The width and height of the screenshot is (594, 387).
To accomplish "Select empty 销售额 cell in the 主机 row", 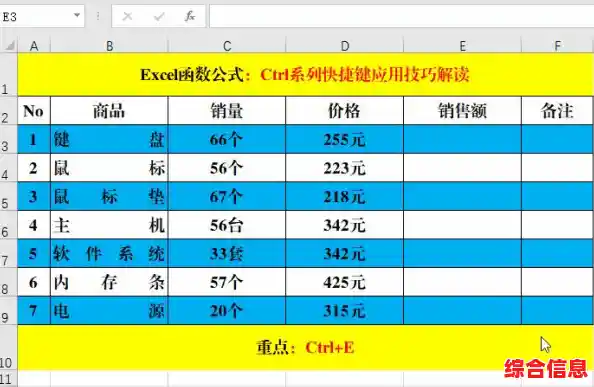I will (x=462, y=225).
